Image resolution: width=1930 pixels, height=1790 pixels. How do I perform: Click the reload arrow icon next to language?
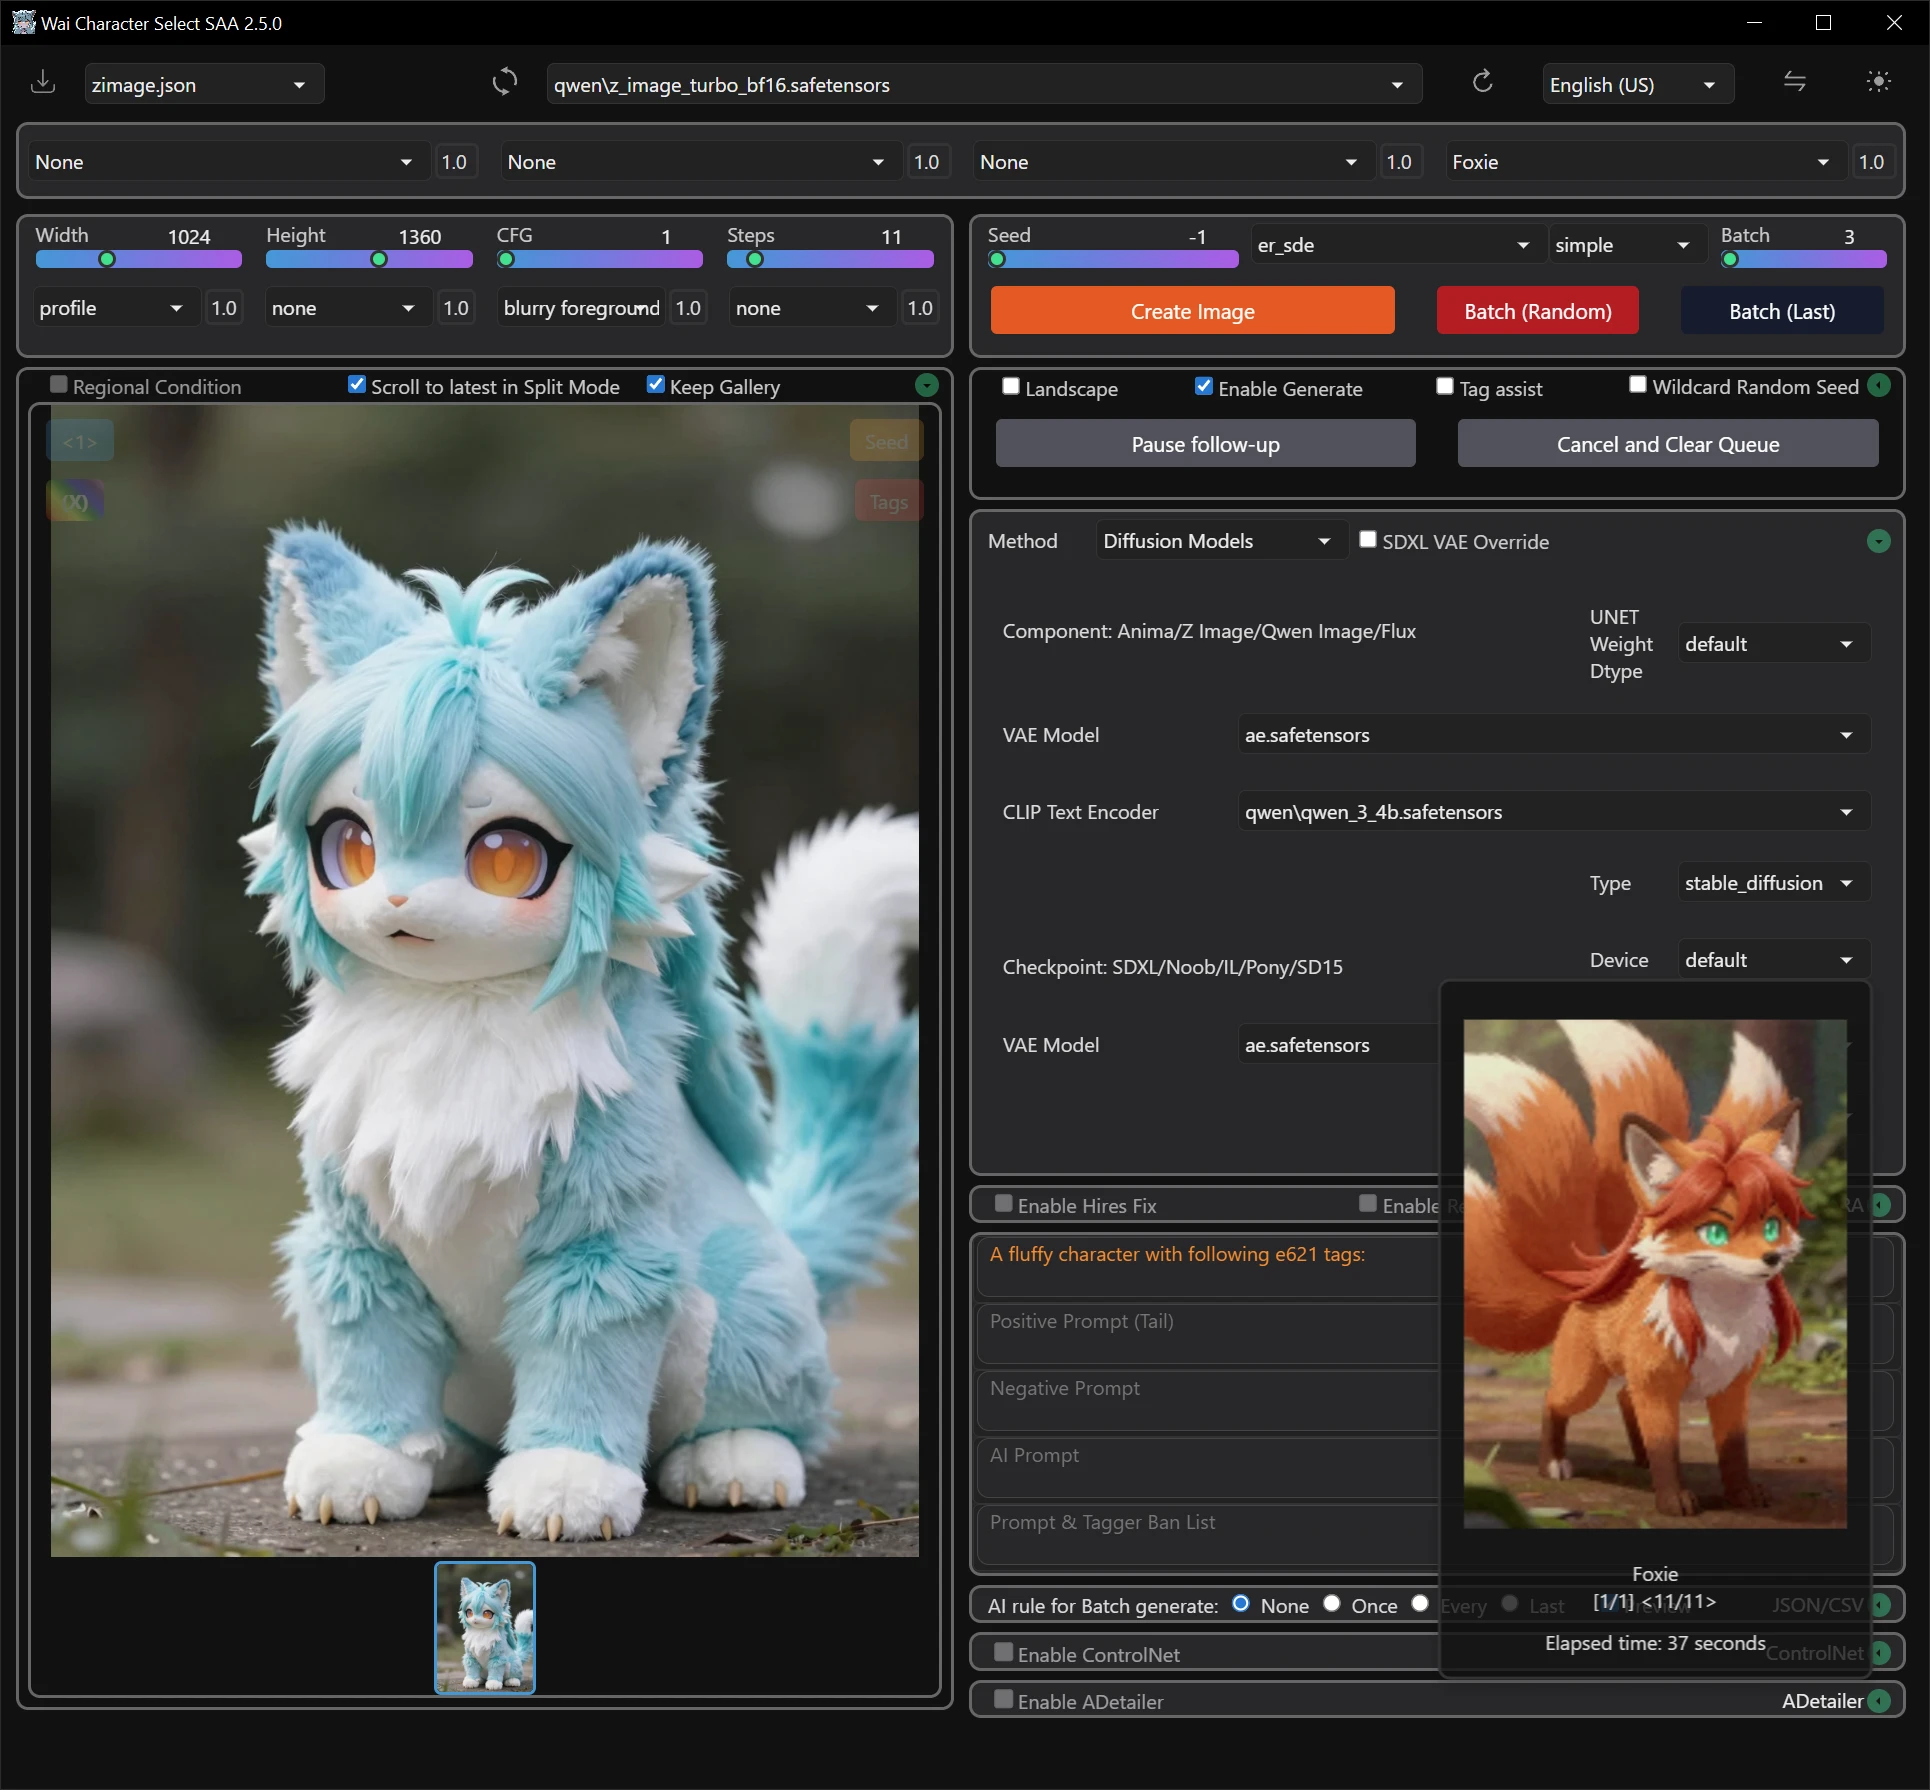[1482, 82]
